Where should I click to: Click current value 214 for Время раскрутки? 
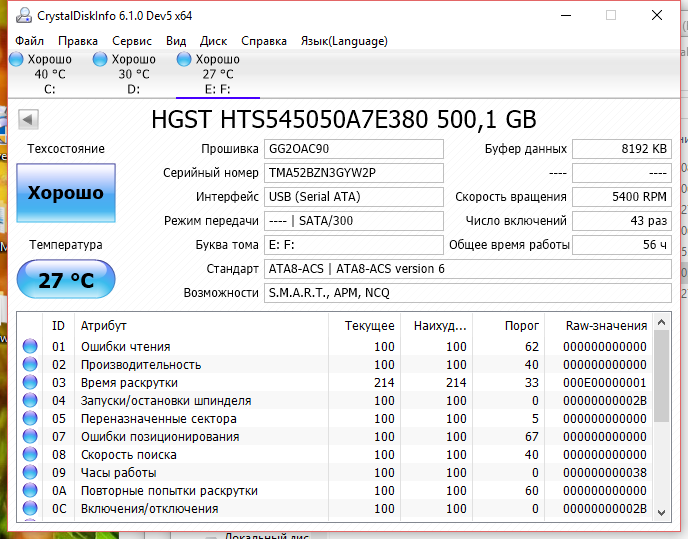click(x=384, y=383)
